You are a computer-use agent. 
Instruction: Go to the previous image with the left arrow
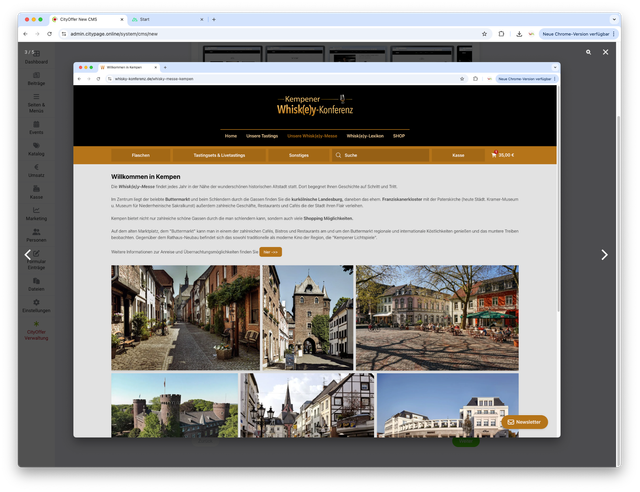[x=28, y=255]
